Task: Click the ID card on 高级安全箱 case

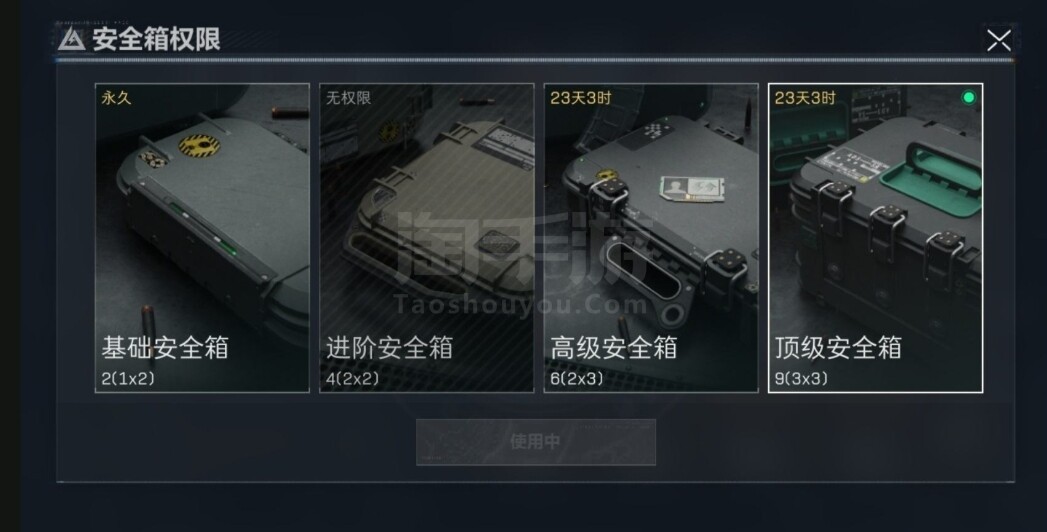Action: point(690,188)
